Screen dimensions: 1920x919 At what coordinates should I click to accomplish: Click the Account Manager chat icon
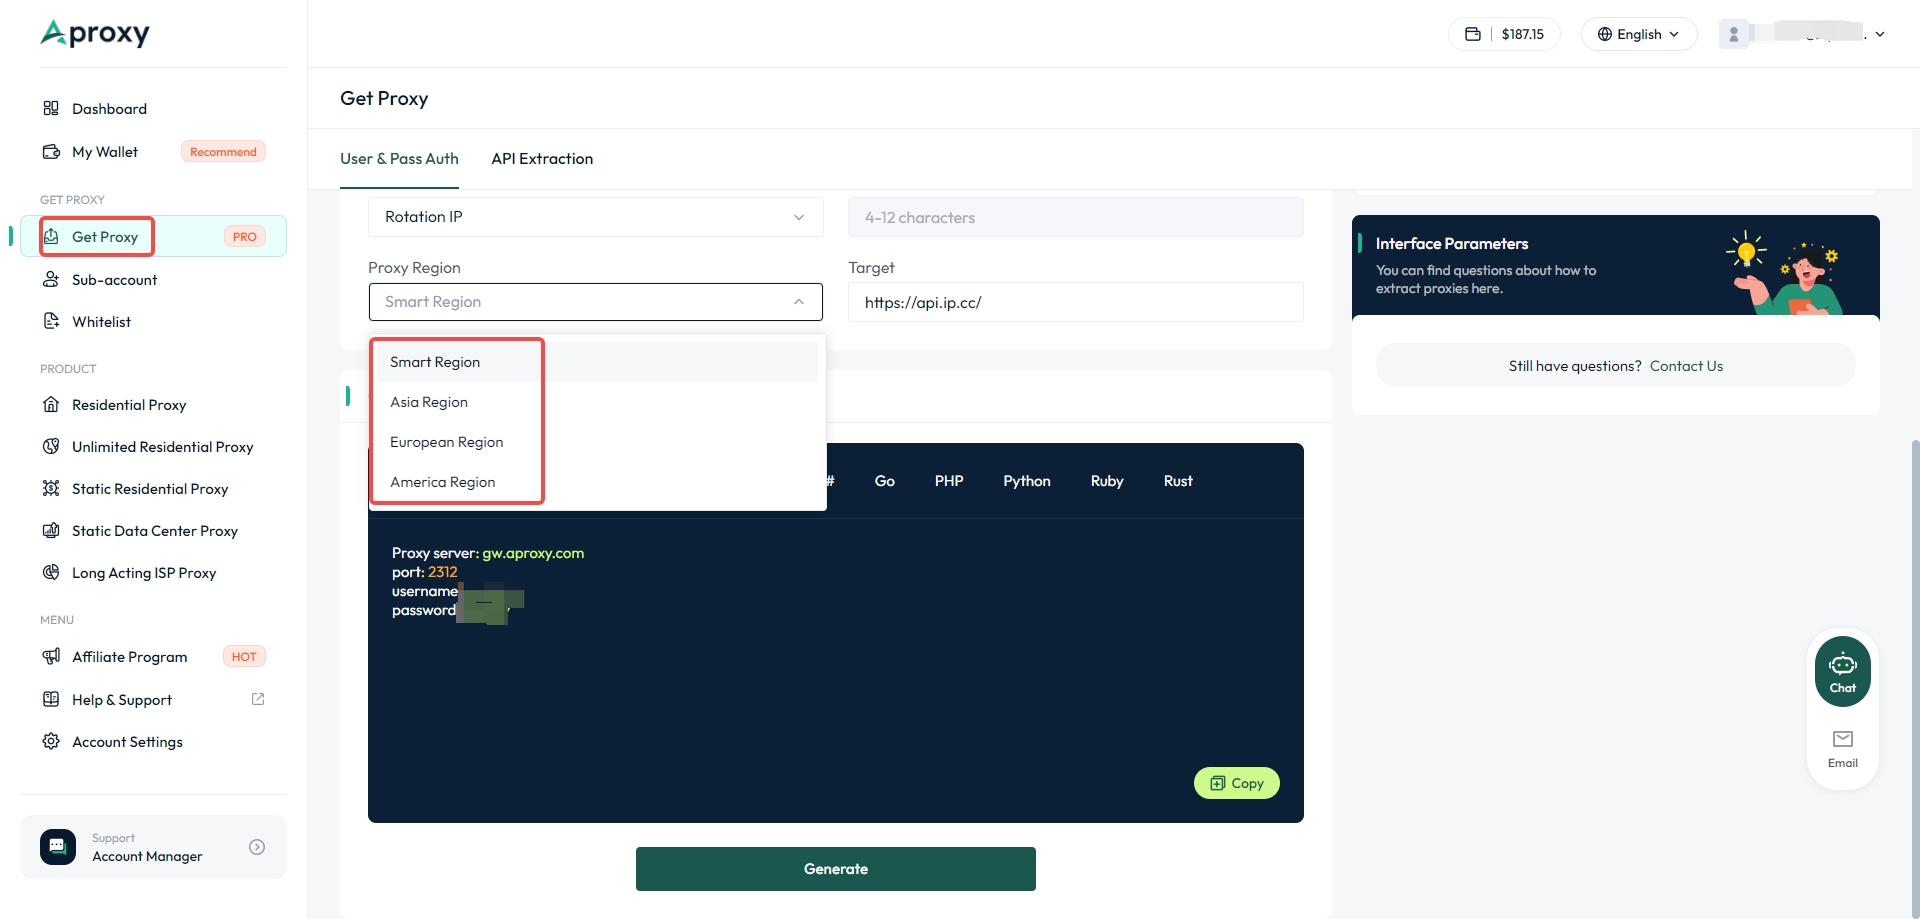pos(58,847)
